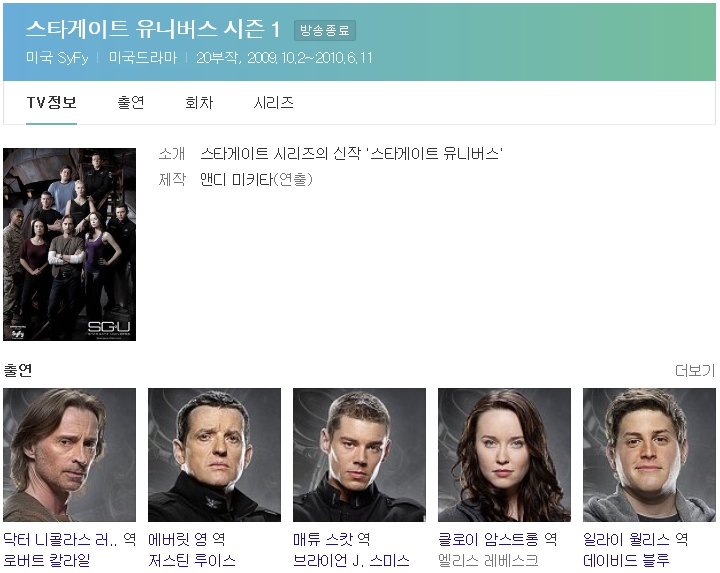Select the 시리즈 tab
The image size is (720, 573).
[x=273, y=103]
